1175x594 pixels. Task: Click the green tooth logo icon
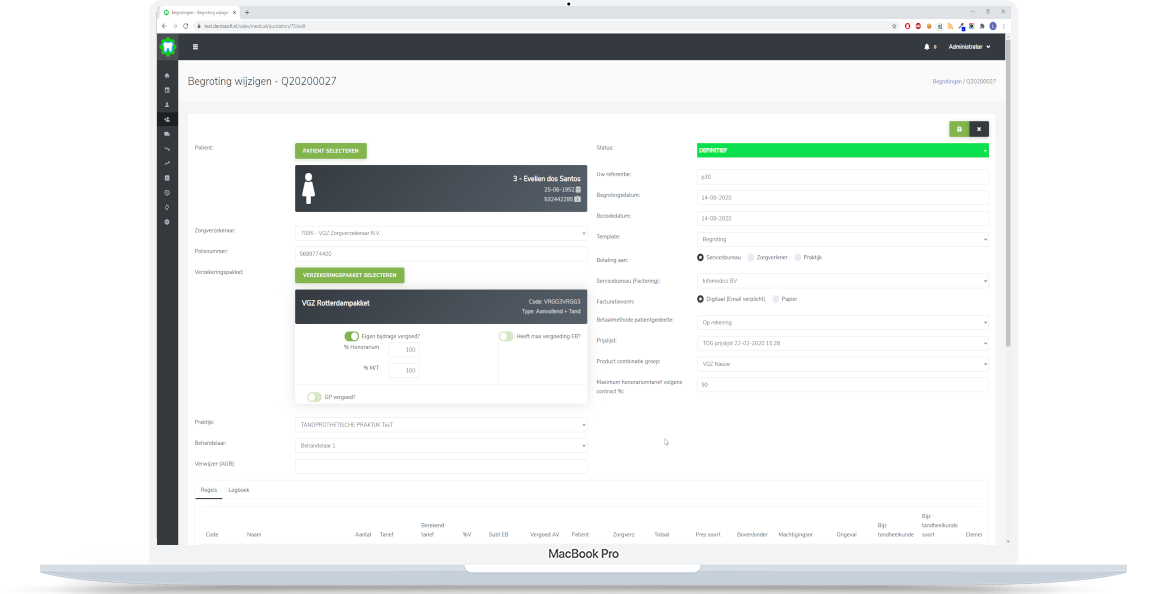coord(168,47)
